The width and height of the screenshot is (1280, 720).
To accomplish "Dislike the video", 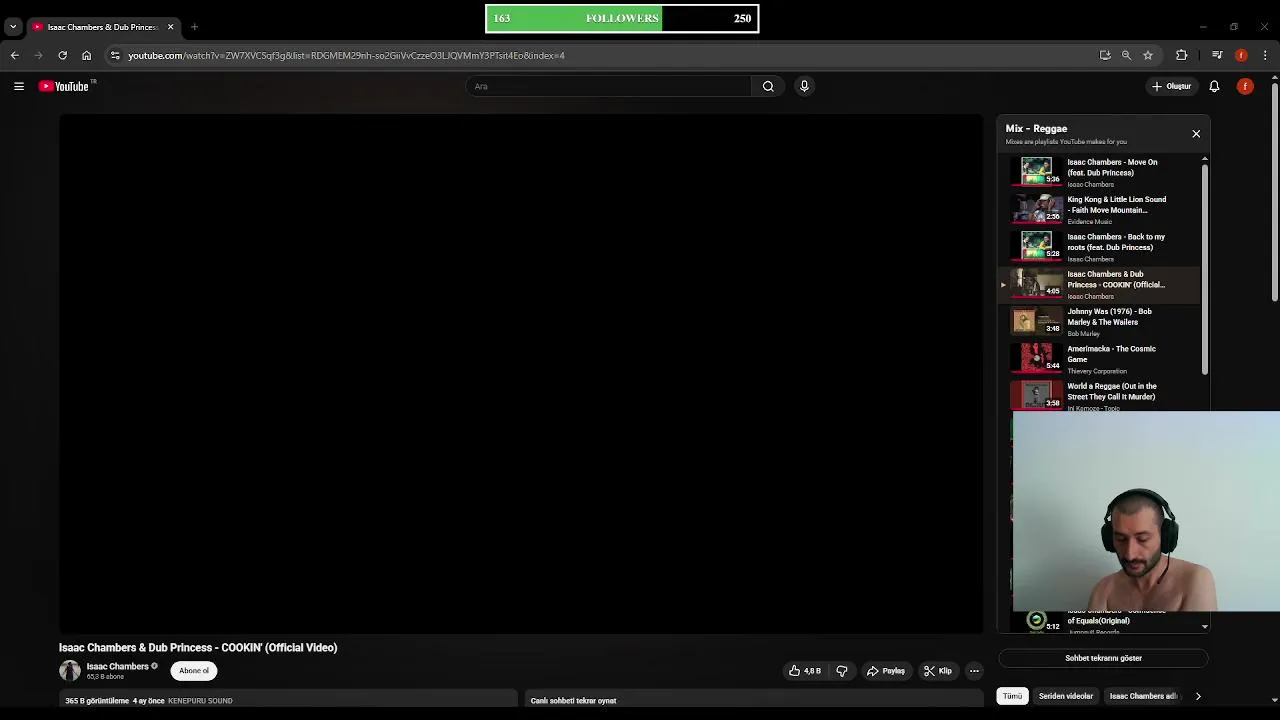I will coord(842,671).
